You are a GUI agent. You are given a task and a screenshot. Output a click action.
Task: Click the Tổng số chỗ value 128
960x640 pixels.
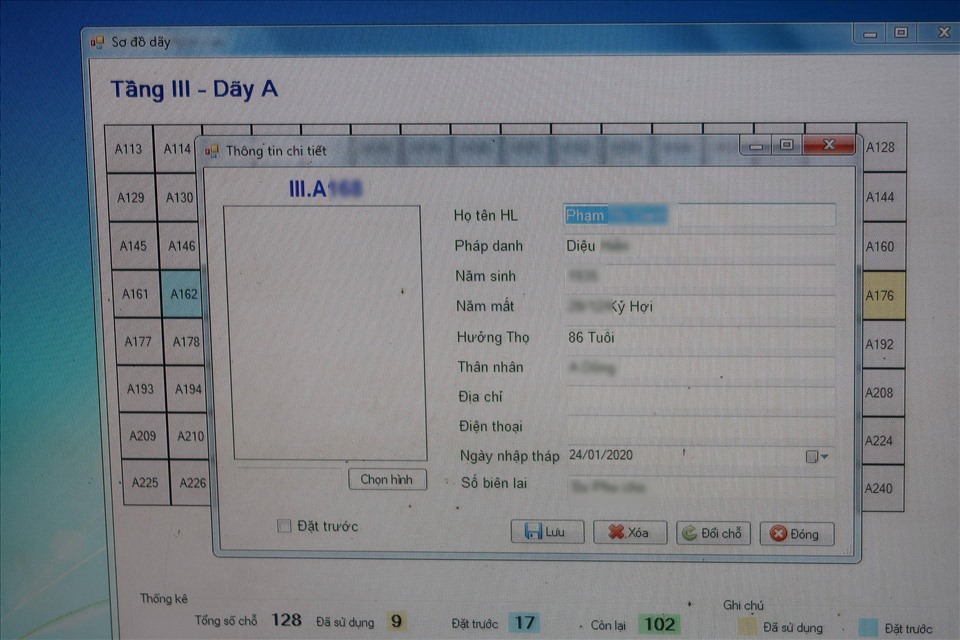pyautogui.click(x=287, y=620)
